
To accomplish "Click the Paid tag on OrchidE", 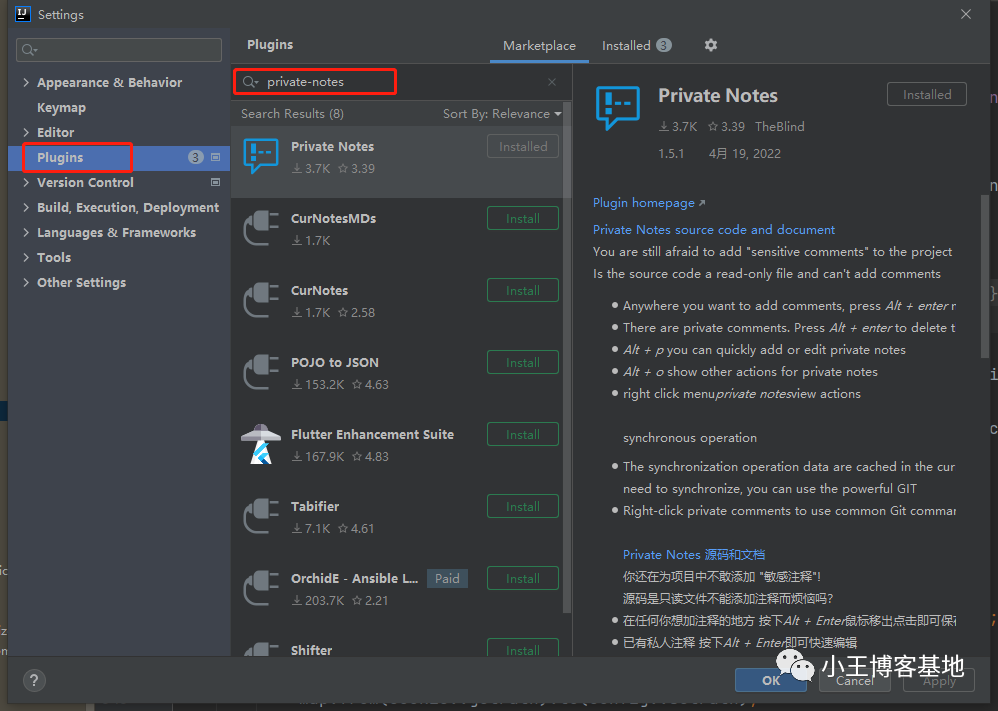I will (x=447, y=579).
